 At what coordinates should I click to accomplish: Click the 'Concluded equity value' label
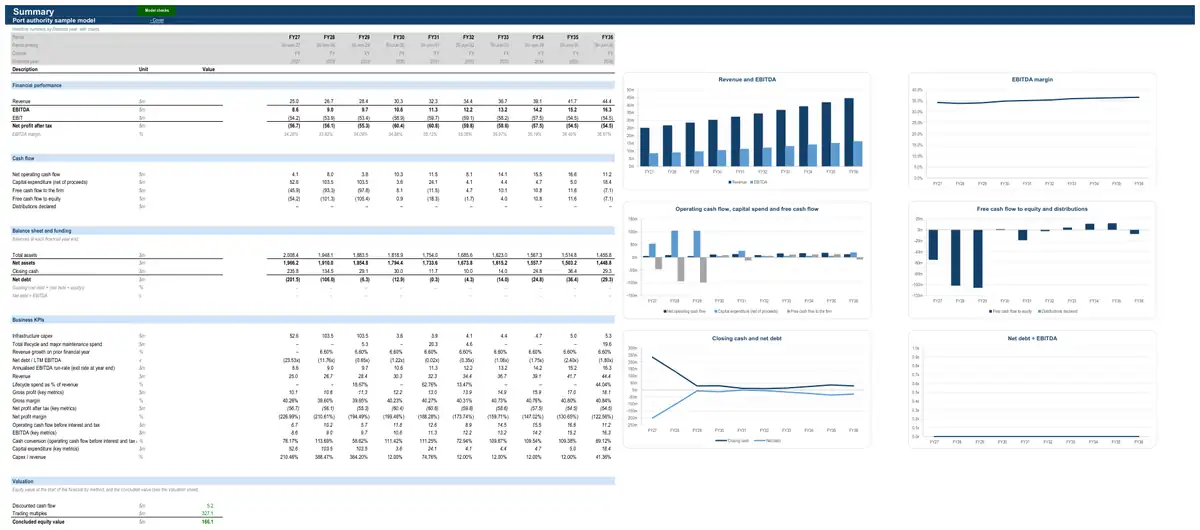[38, 522]
